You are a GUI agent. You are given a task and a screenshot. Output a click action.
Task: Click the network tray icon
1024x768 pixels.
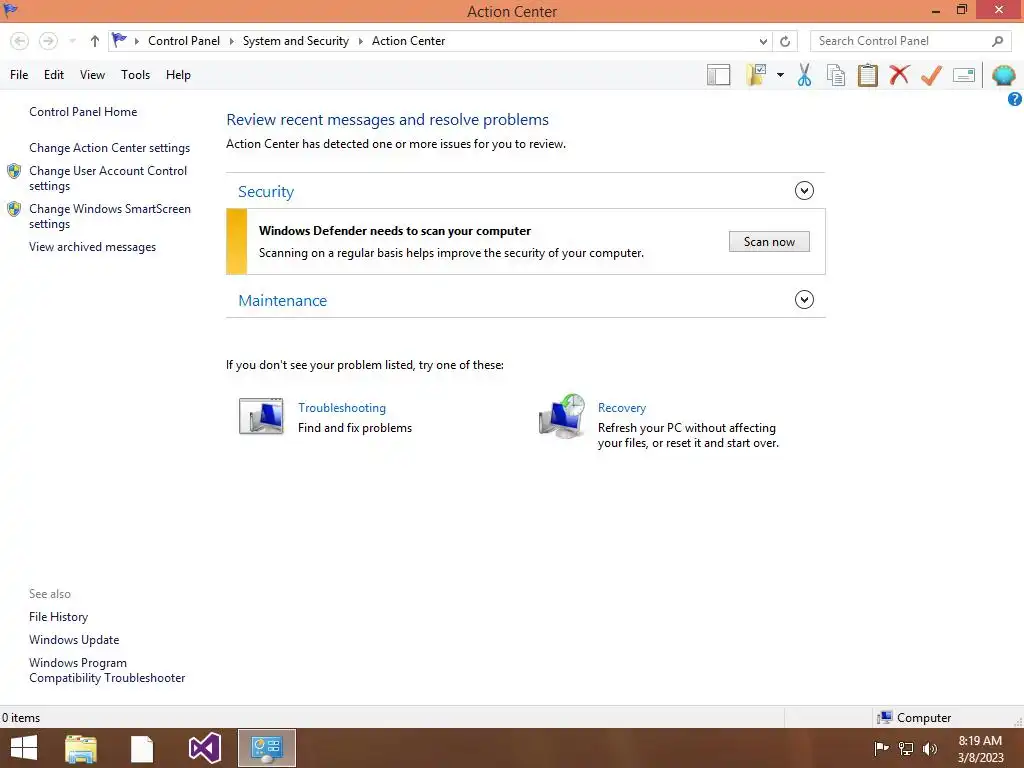(906, 748)
